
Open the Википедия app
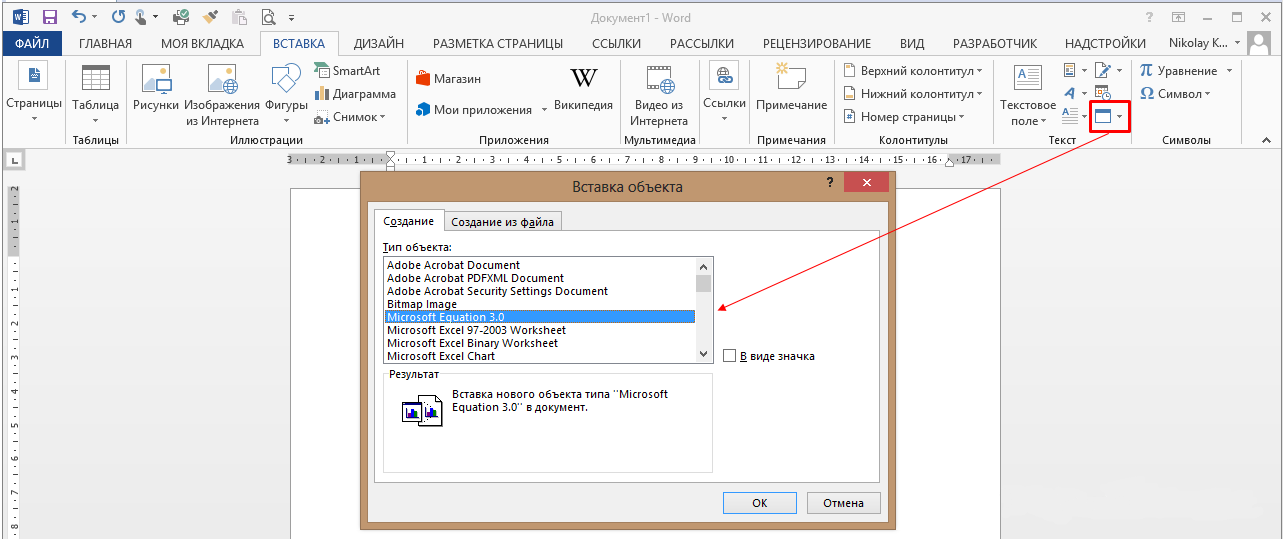pos(583,90)
